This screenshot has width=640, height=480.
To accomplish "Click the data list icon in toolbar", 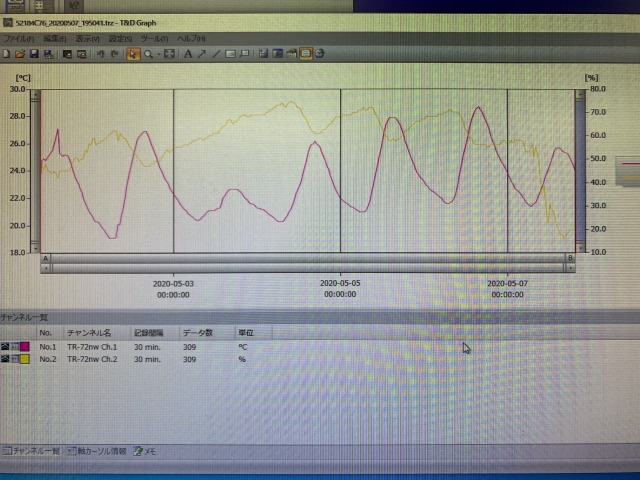I will pos(264,54).
